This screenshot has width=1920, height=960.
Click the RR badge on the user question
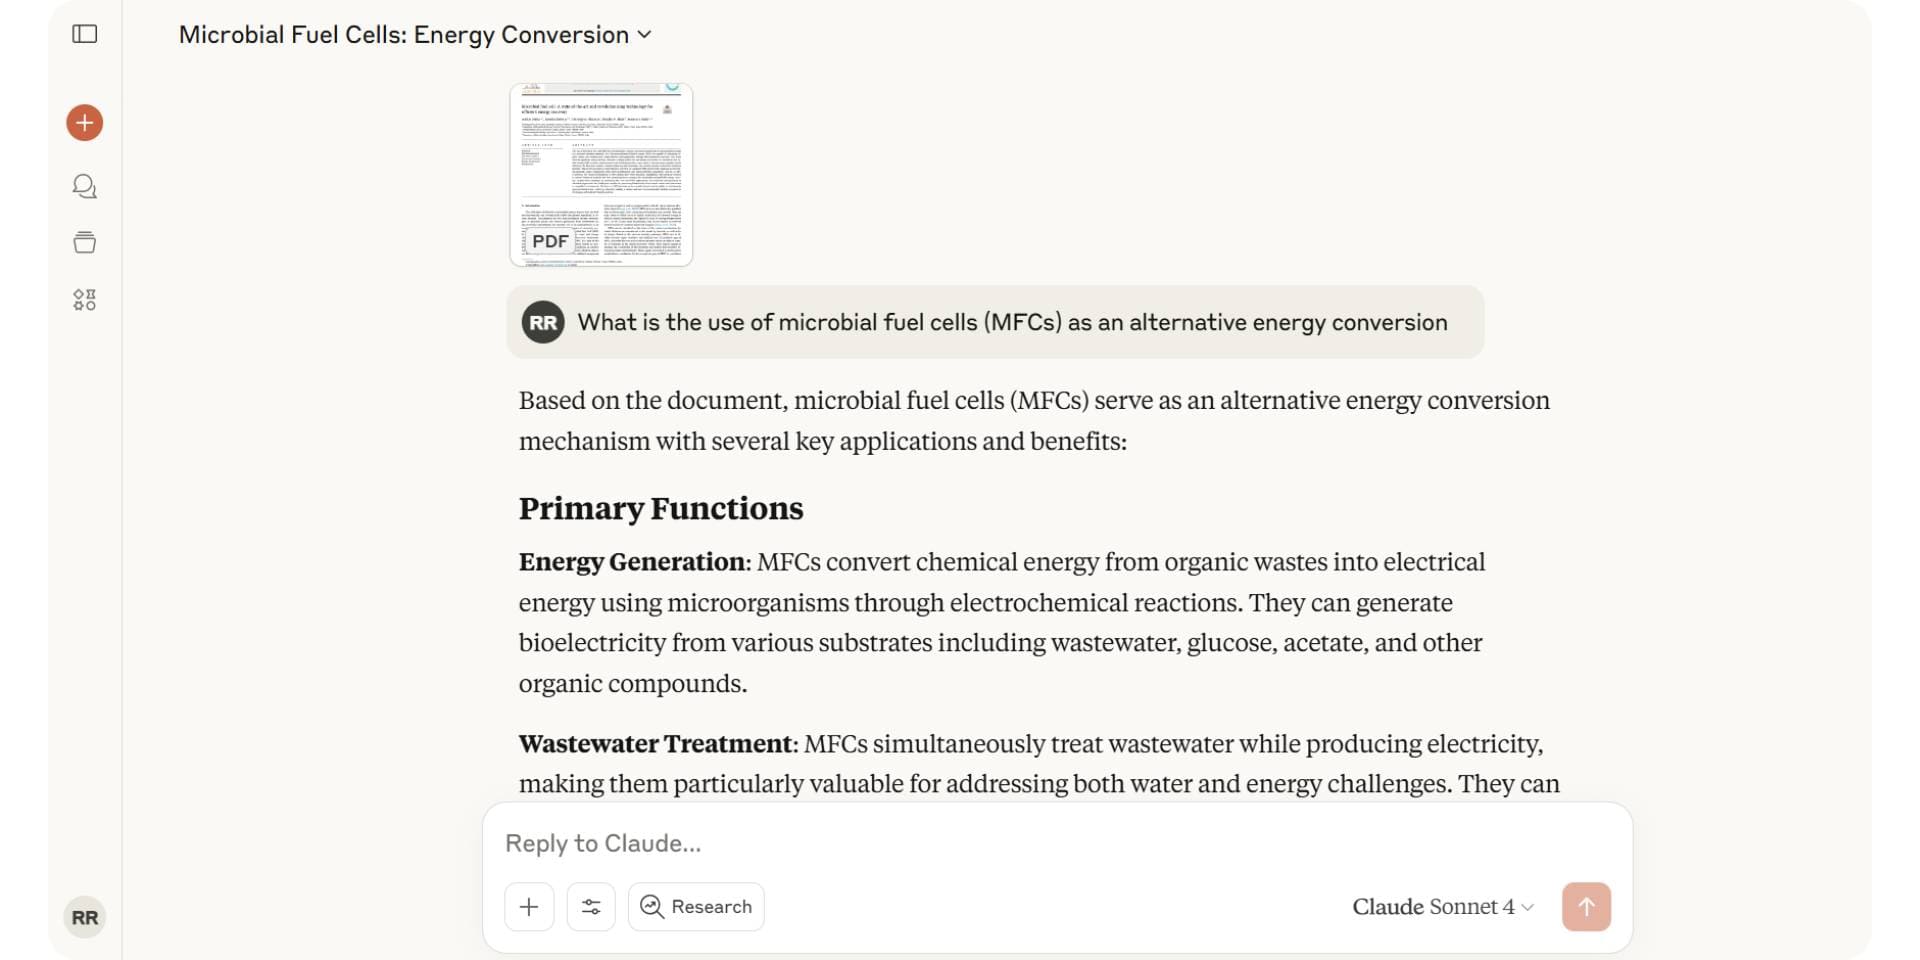pos(543,322)
